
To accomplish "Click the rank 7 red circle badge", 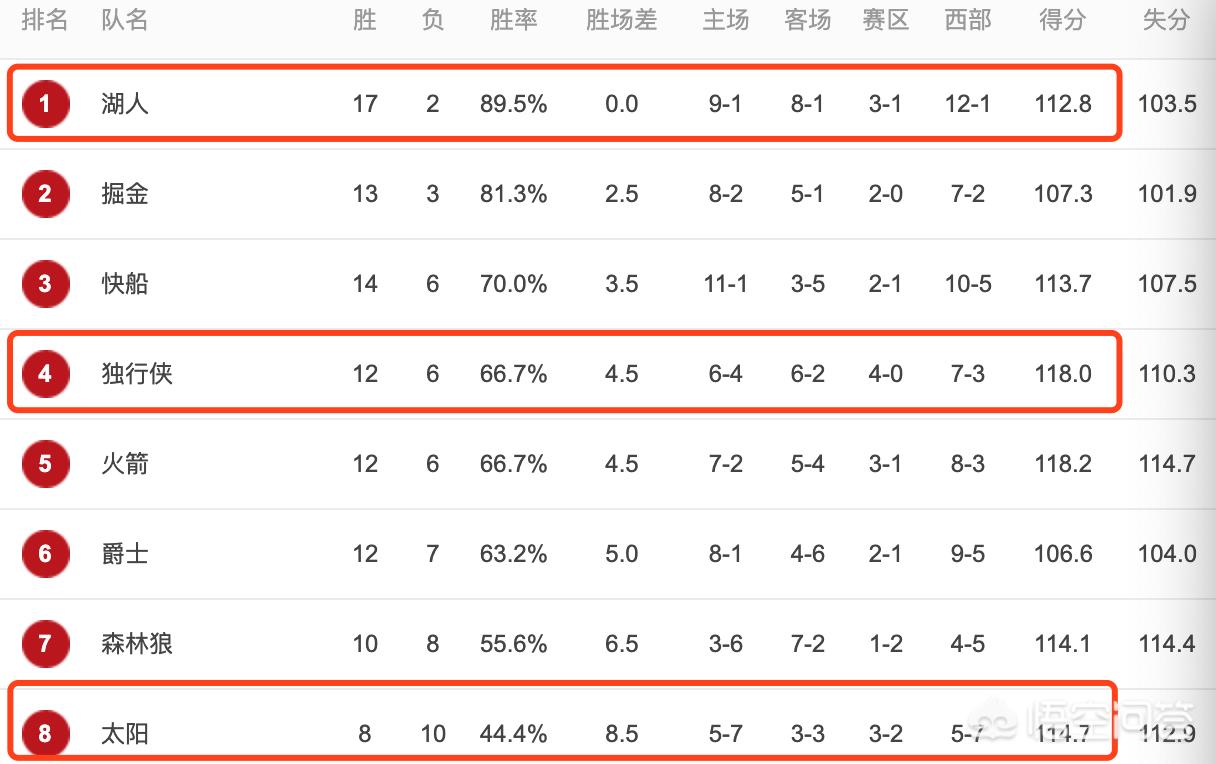I will click(45, 644).
